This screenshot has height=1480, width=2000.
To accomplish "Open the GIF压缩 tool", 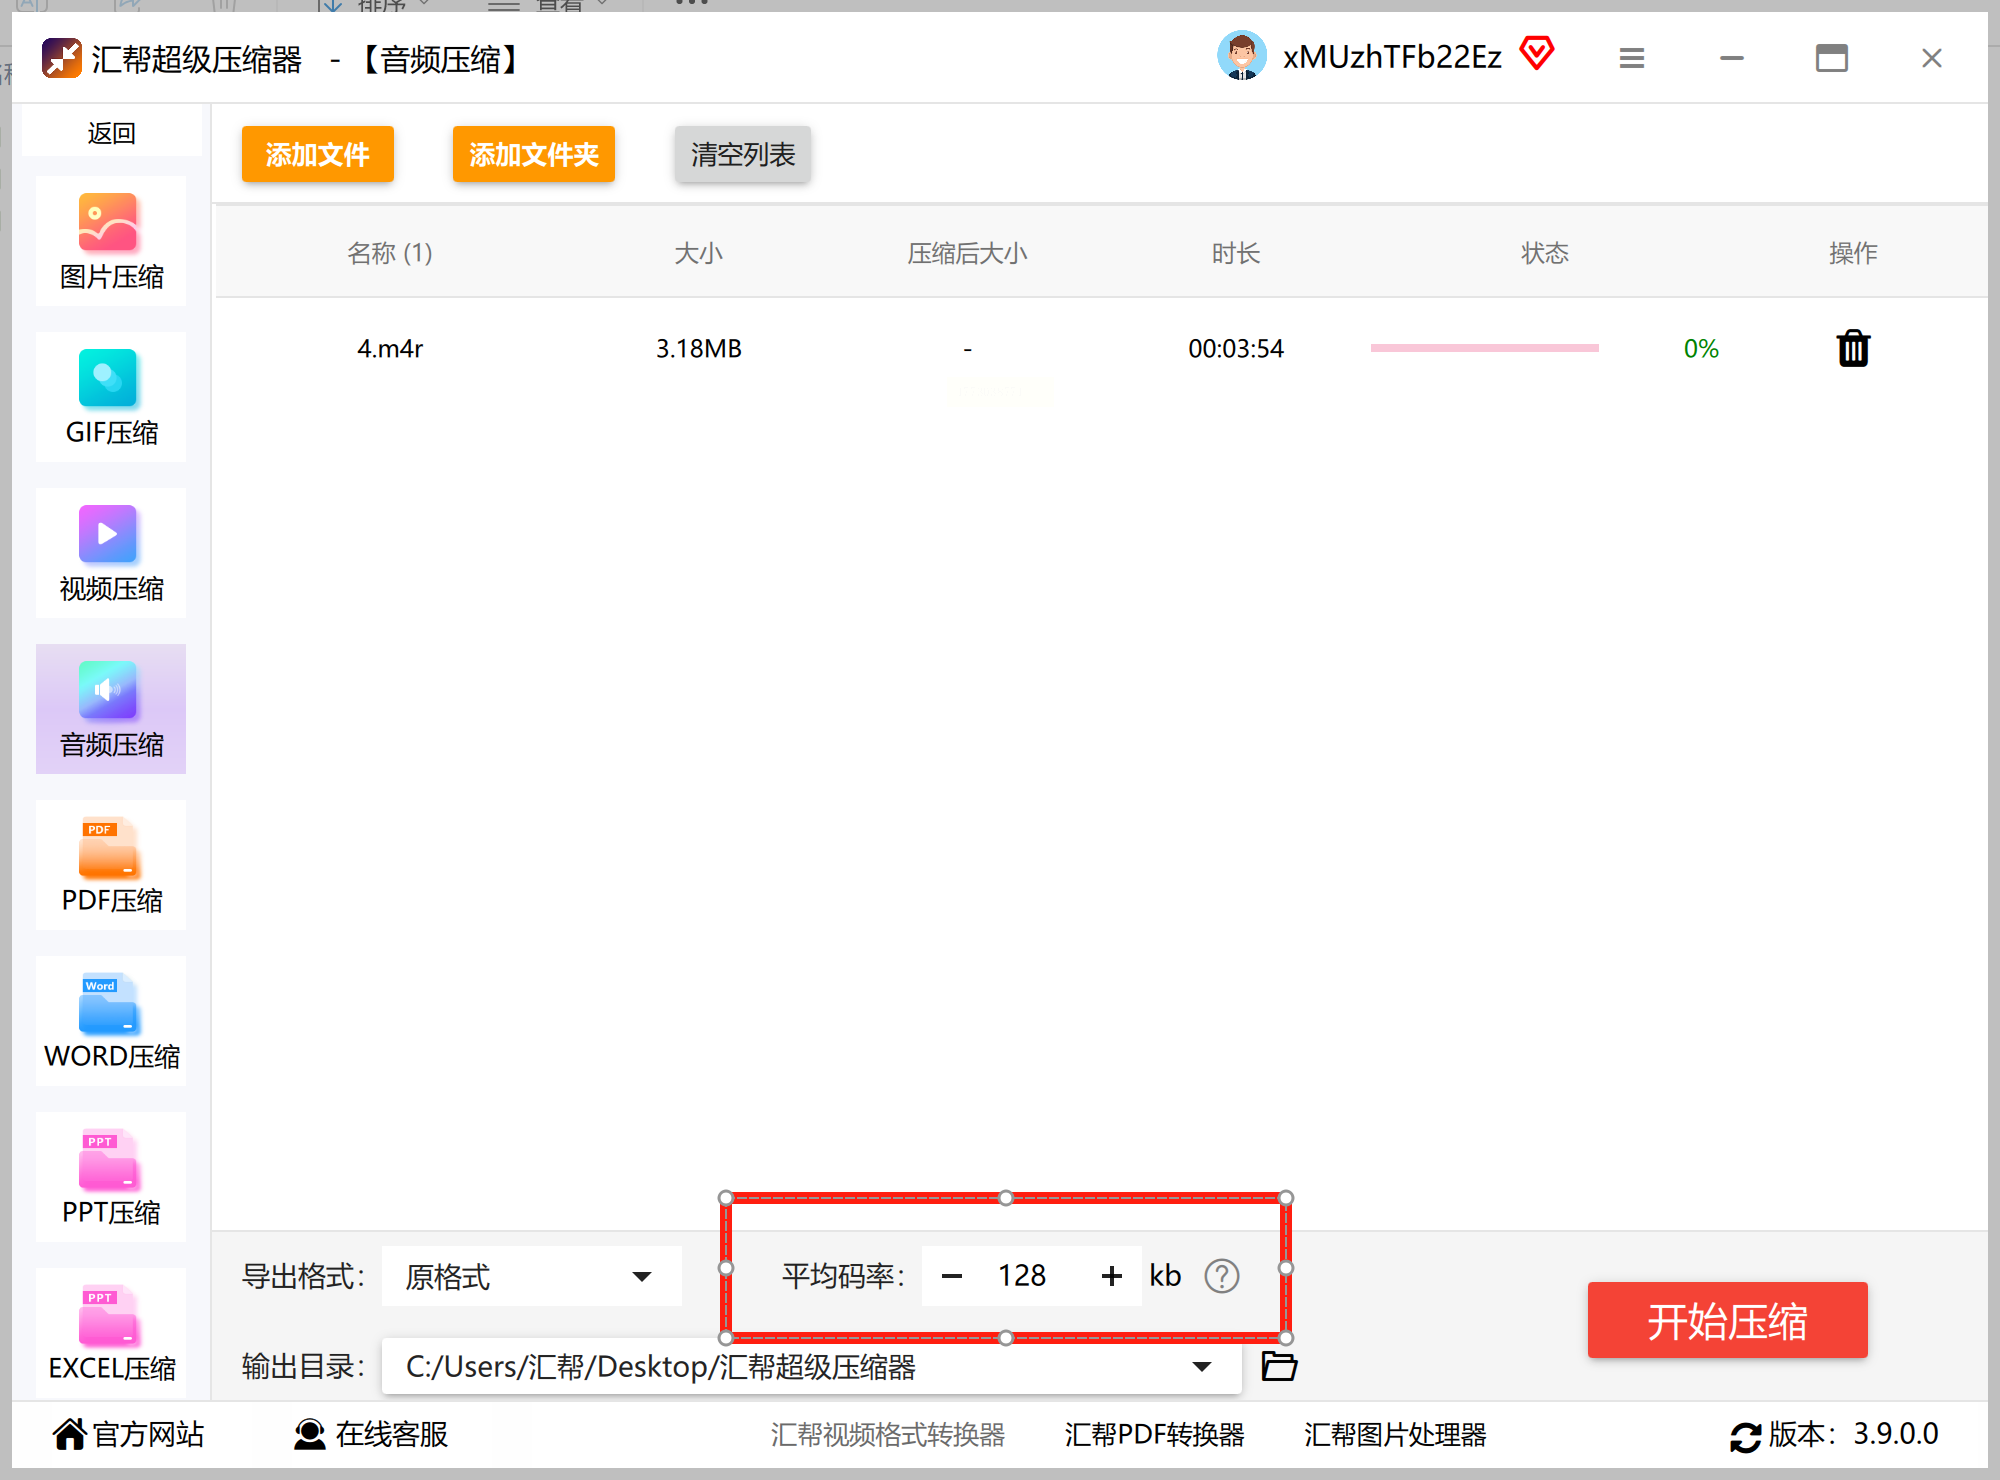I will [111, 397].
